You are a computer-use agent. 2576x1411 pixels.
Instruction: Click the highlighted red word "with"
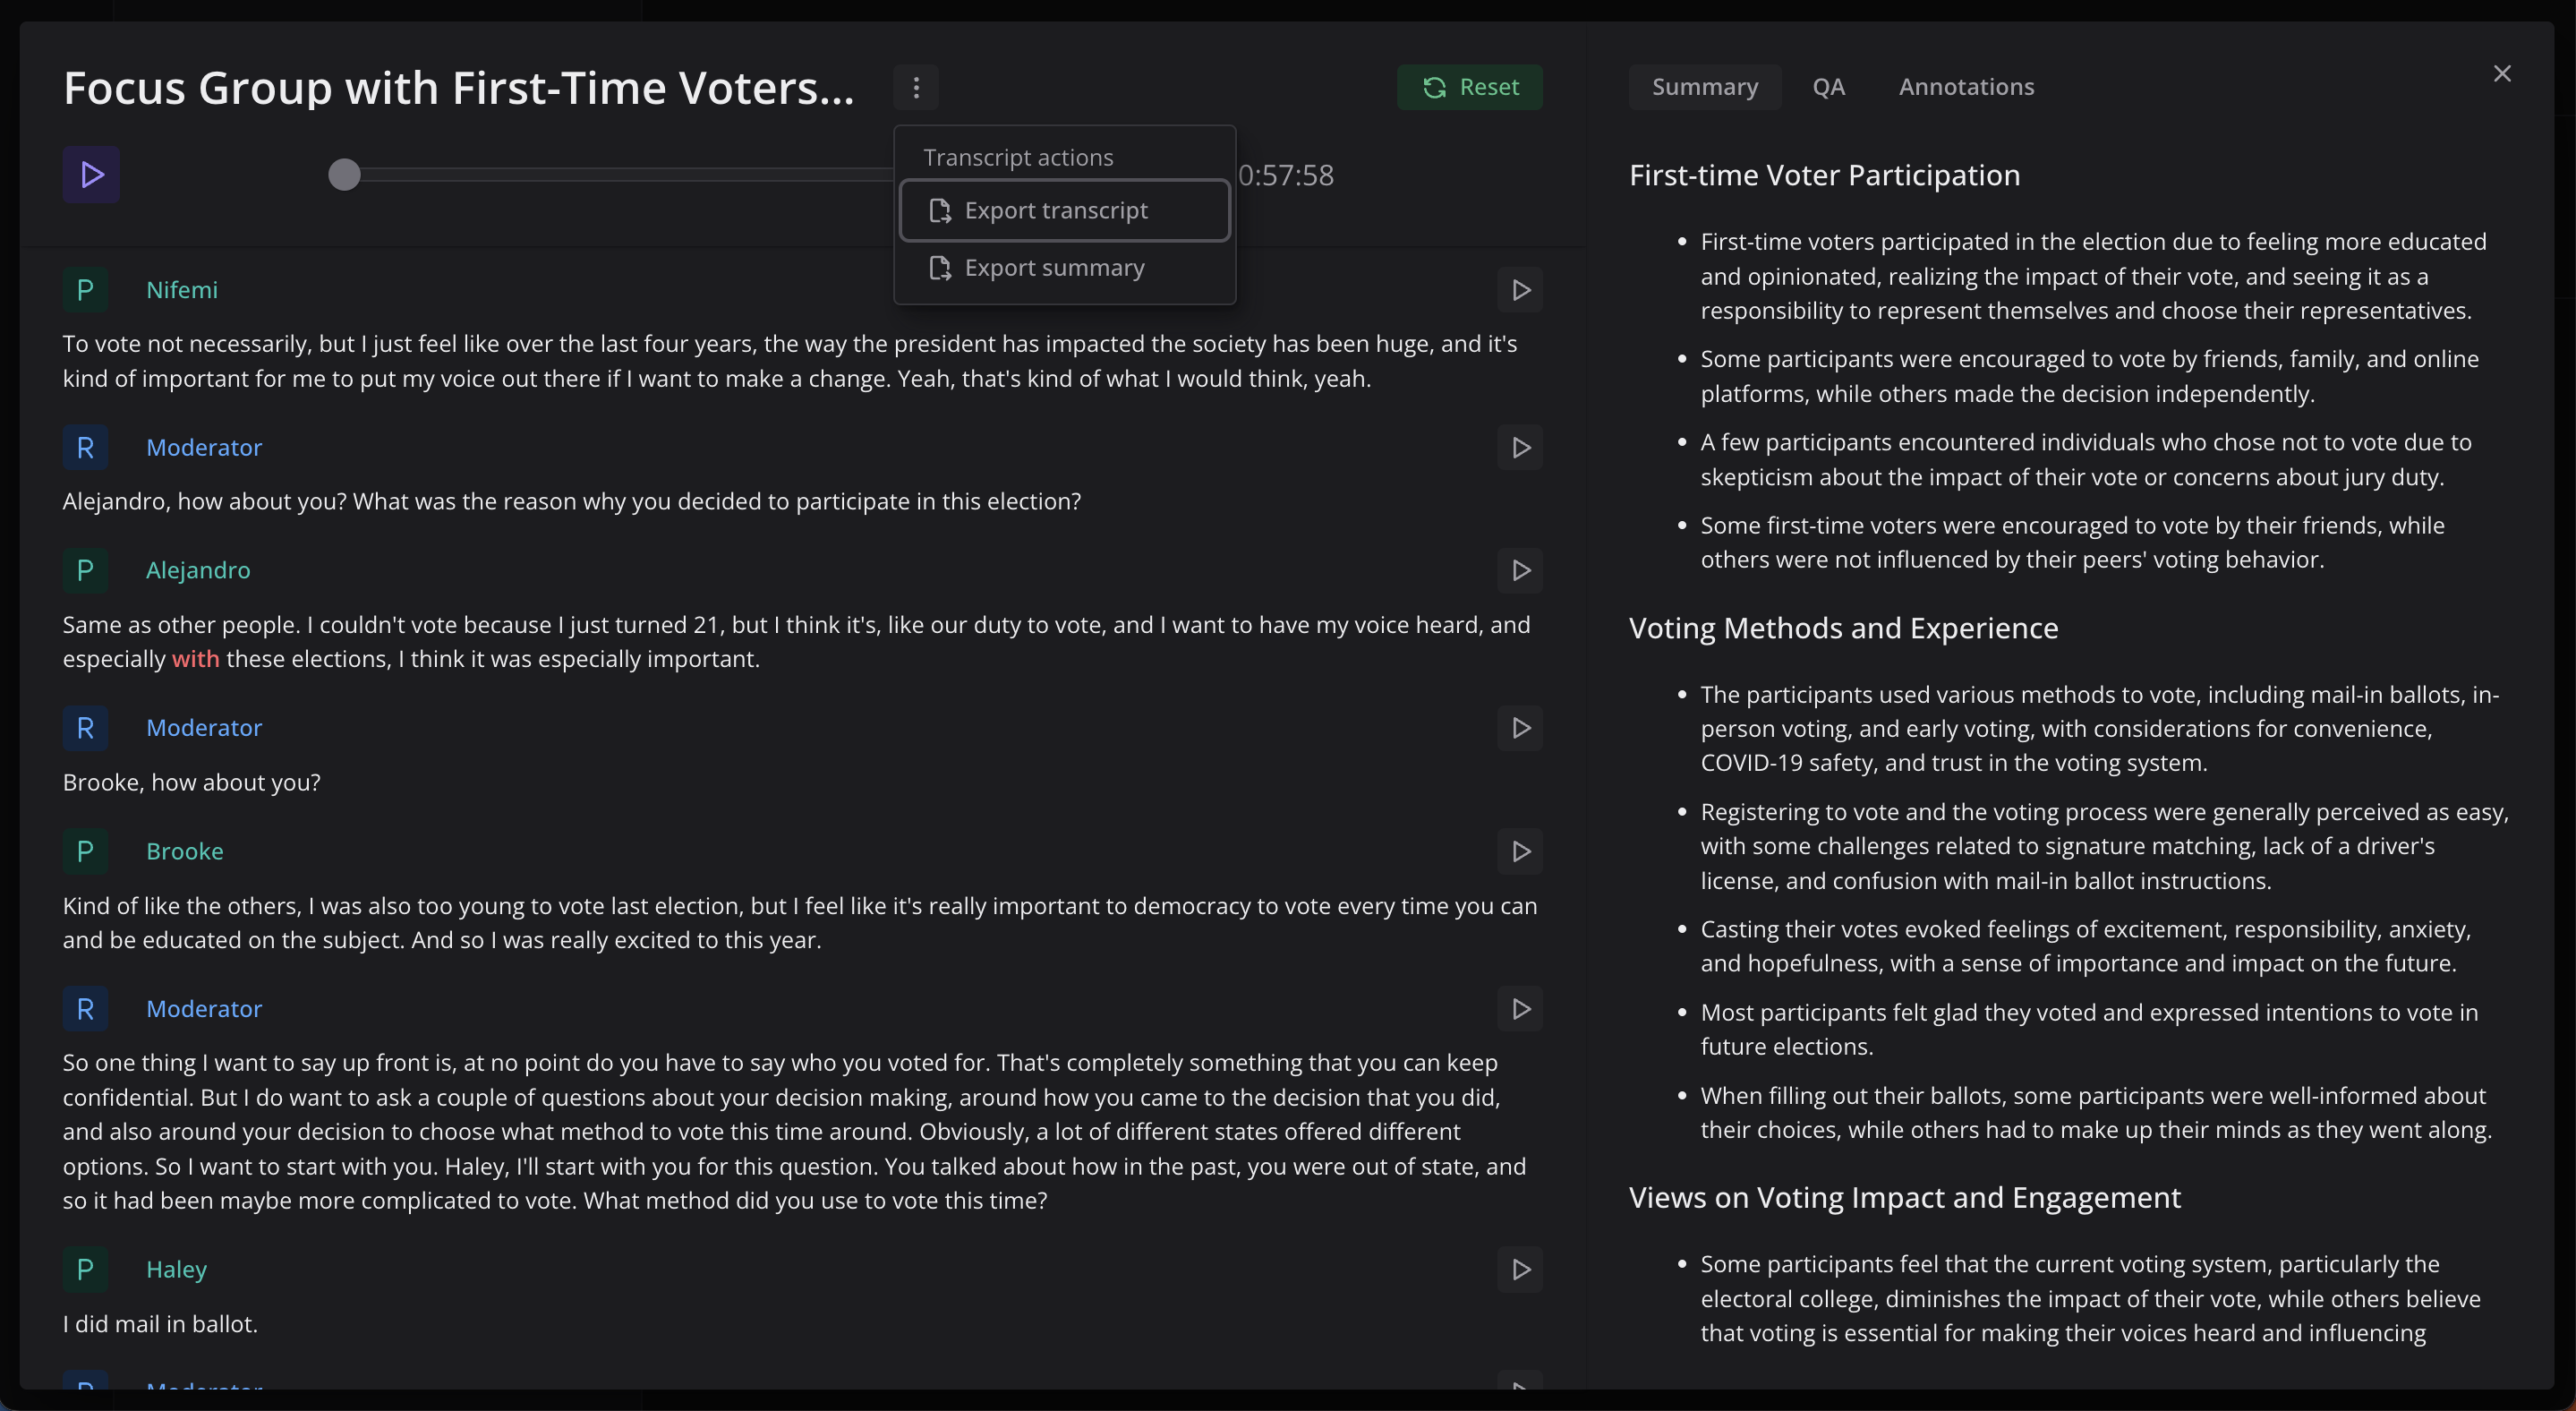tap(195, 659)
